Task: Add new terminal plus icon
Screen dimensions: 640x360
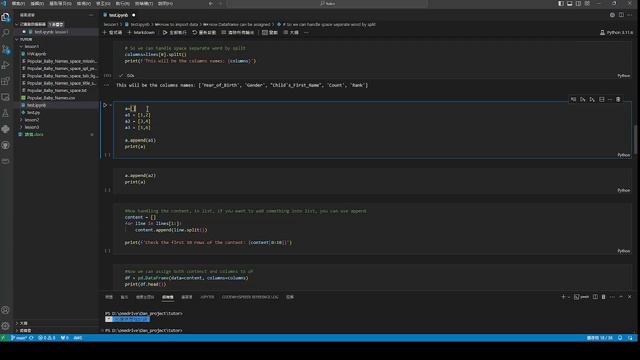Action: point(563,297)
